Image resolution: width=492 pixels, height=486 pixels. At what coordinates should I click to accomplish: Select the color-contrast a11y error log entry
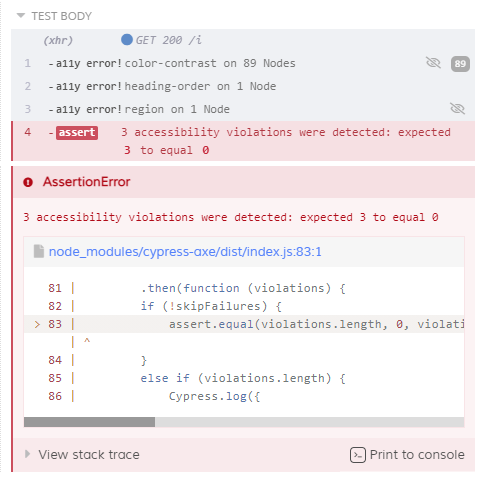pyautogui.click(x=243, y=63)
